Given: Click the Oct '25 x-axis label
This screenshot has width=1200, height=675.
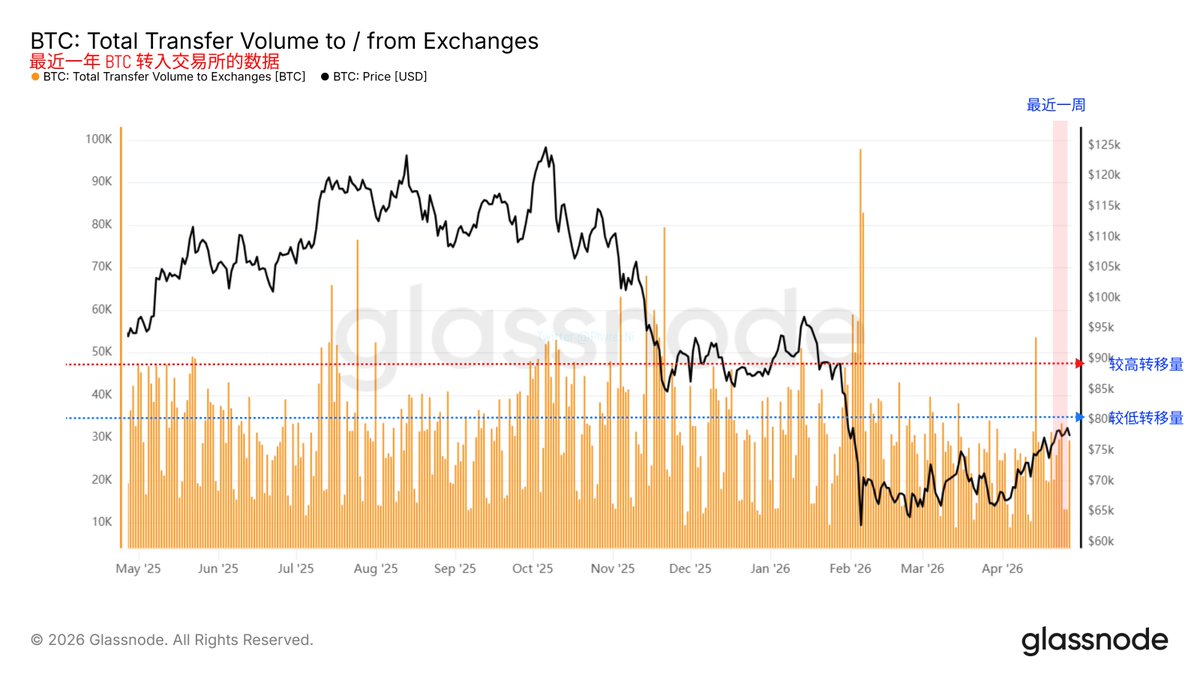Looking at the screenshot, I should pos(532,569).
